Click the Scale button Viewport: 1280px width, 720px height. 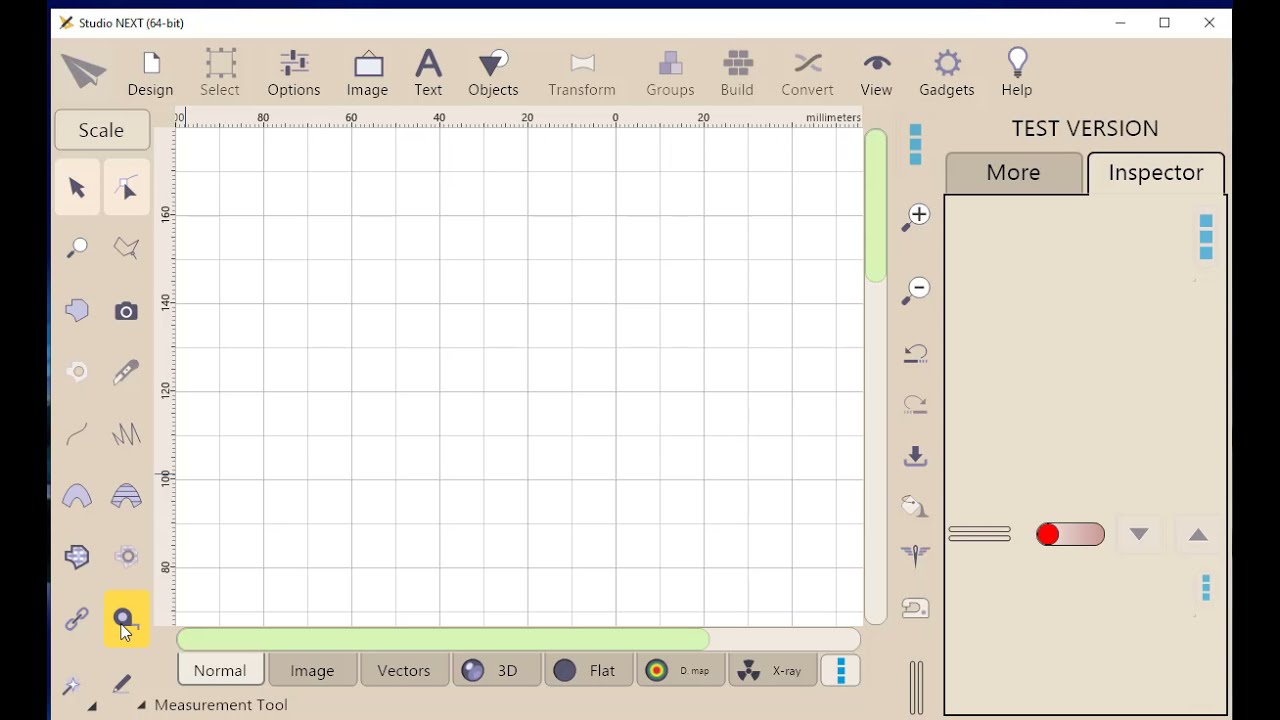tap(101, 131)
